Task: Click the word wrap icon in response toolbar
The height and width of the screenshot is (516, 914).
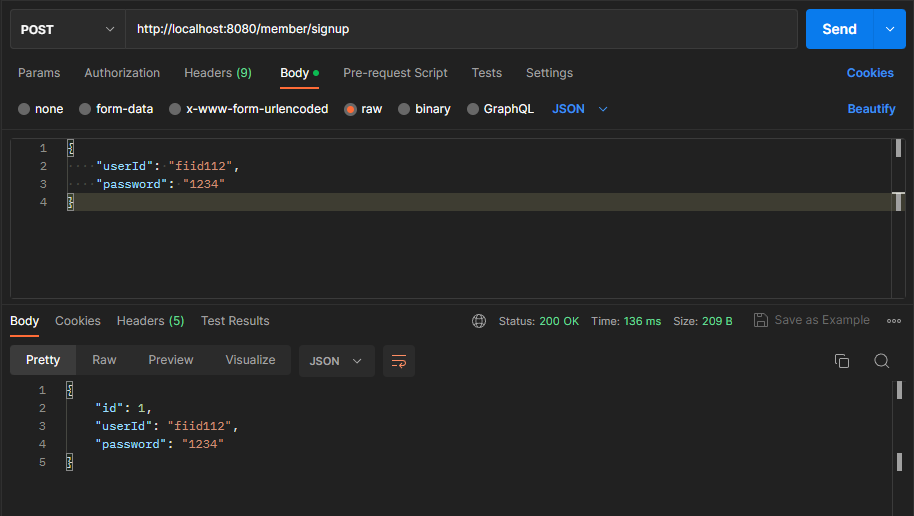Action: click(399, 361)
